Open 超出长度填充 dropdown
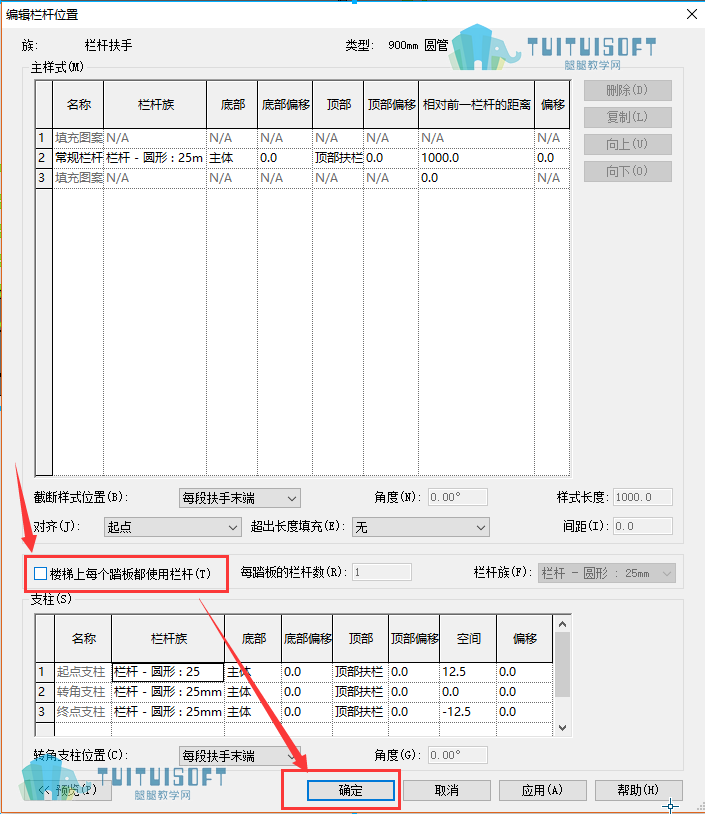The width and height of the screenshot is (705, 814). click(x=421, y=527)
